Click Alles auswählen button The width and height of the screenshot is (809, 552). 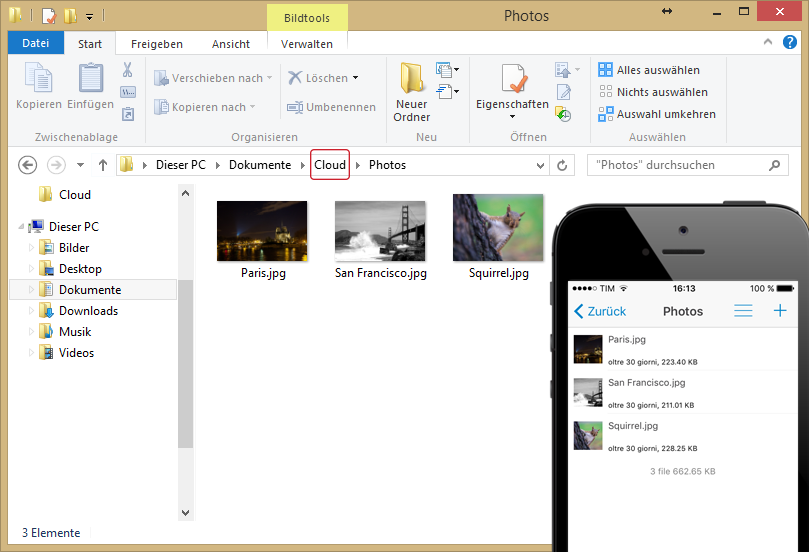pos(648,70)
